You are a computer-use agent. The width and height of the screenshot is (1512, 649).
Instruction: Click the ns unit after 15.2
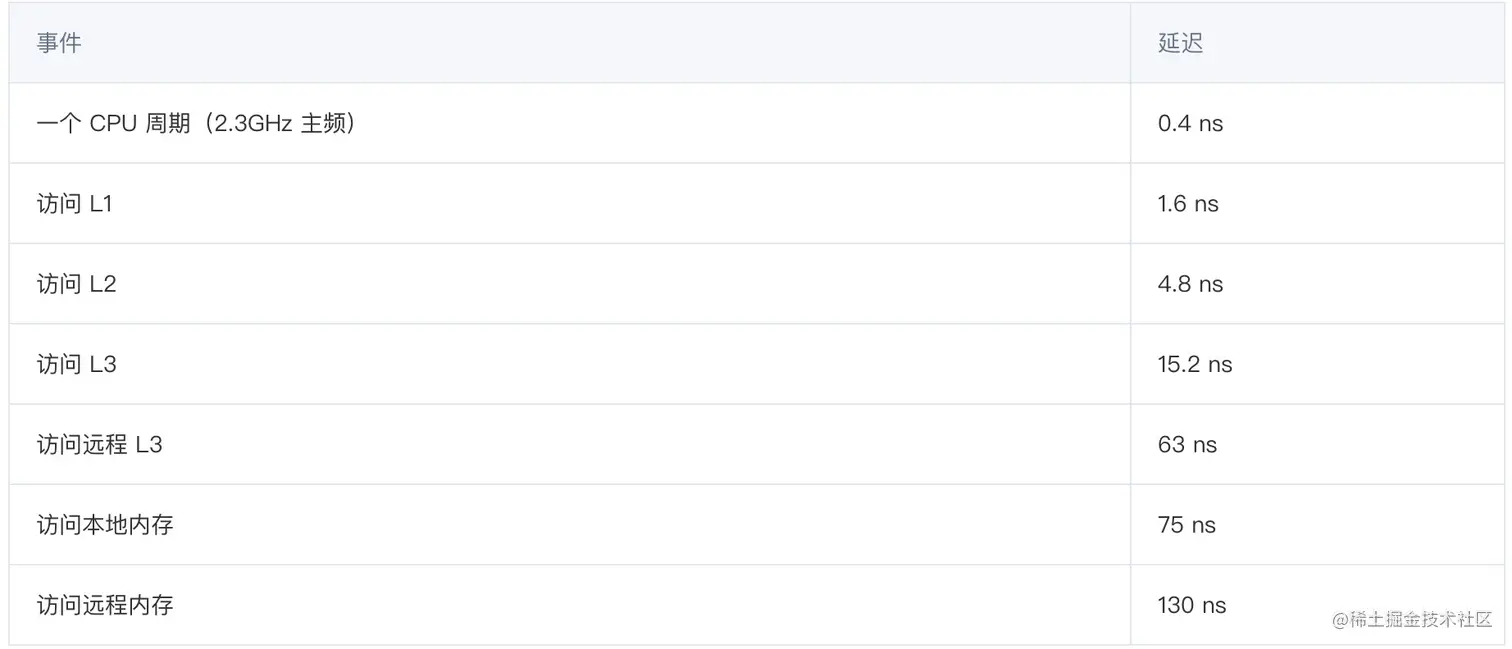pyautogui.click(x=1220, y=365)
